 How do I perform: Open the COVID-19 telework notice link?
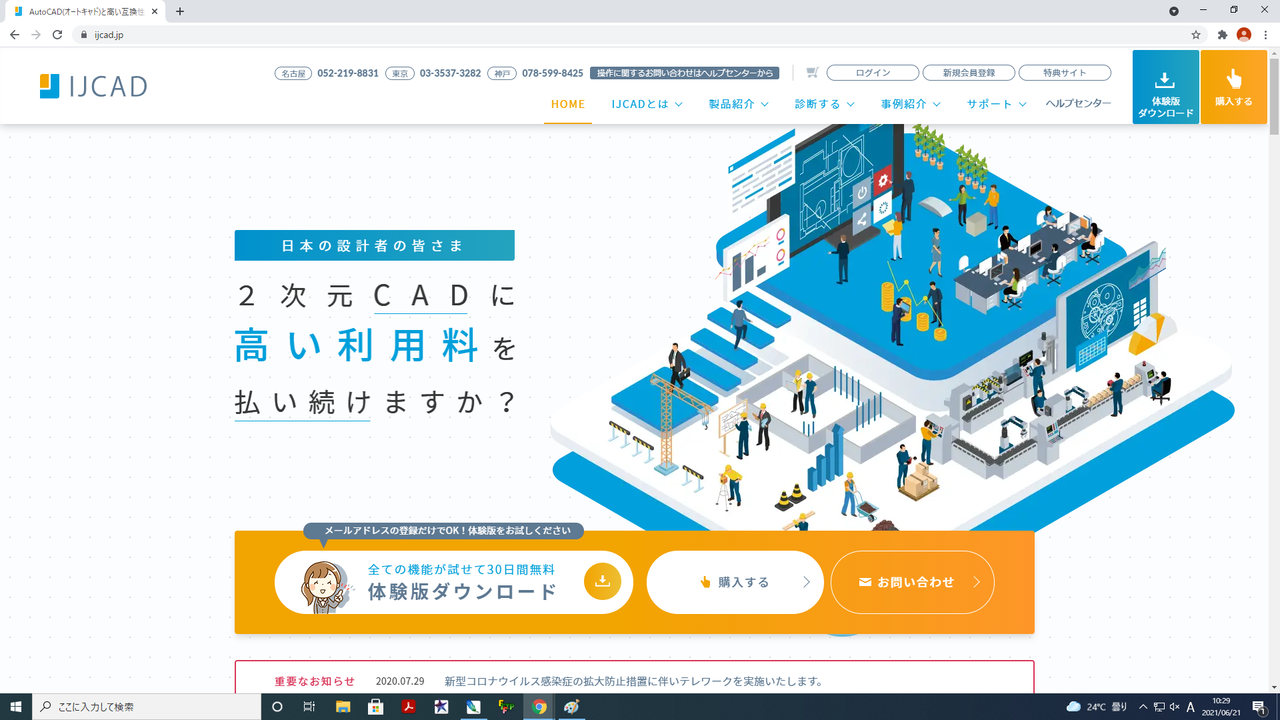(x=633, y=682)
